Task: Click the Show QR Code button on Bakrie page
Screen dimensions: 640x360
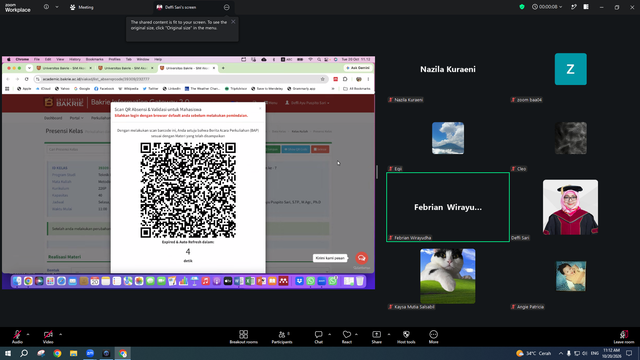Action: [296, 149]
